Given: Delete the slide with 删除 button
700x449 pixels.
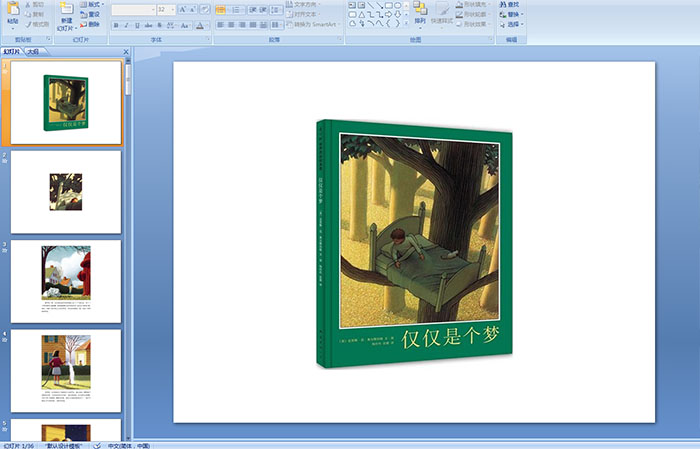Looking at the screenshot, I should [90, 24].
